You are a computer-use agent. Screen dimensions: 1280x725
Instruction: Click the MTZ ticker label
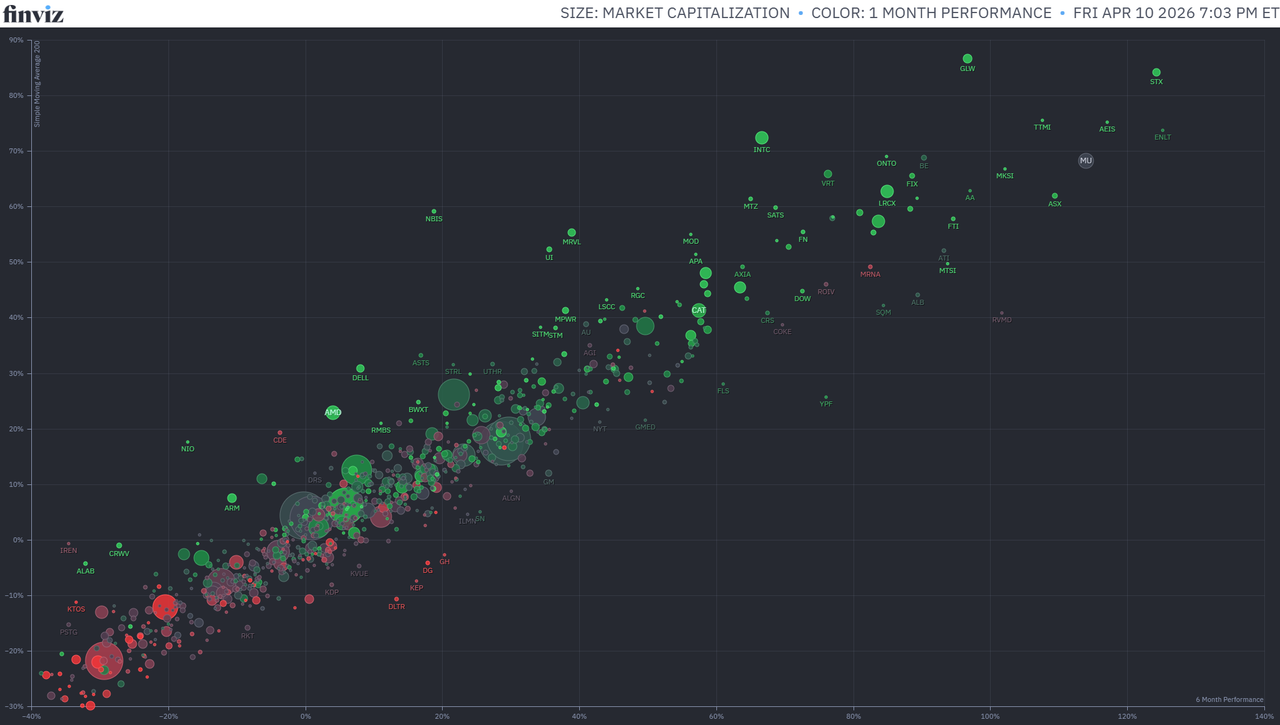pyautogui.click(x=751, y=206)
